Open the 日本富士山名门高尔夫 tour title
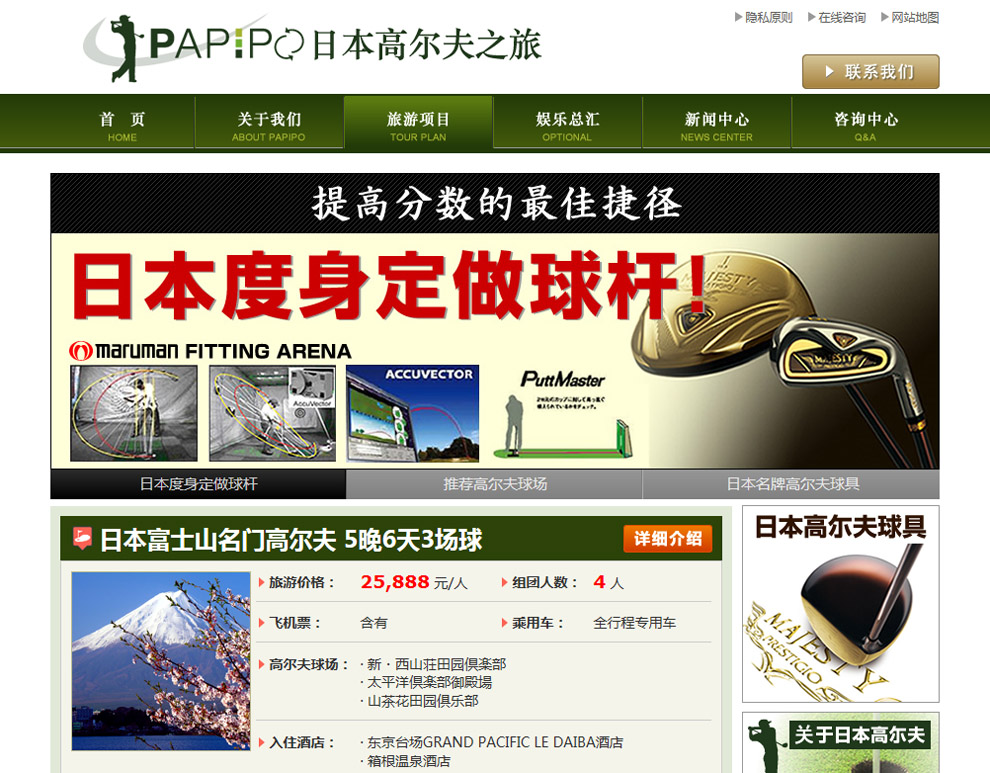 pyautogui.click(x=291, y=540)
